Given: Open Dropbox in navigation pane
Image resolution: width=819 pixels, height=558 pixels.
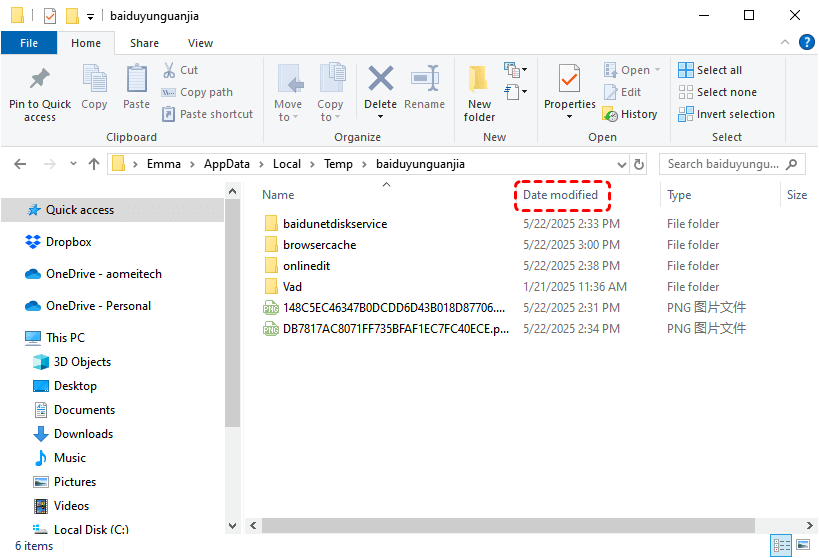Looking at the screenshot, I should click(x=68, y=242).
